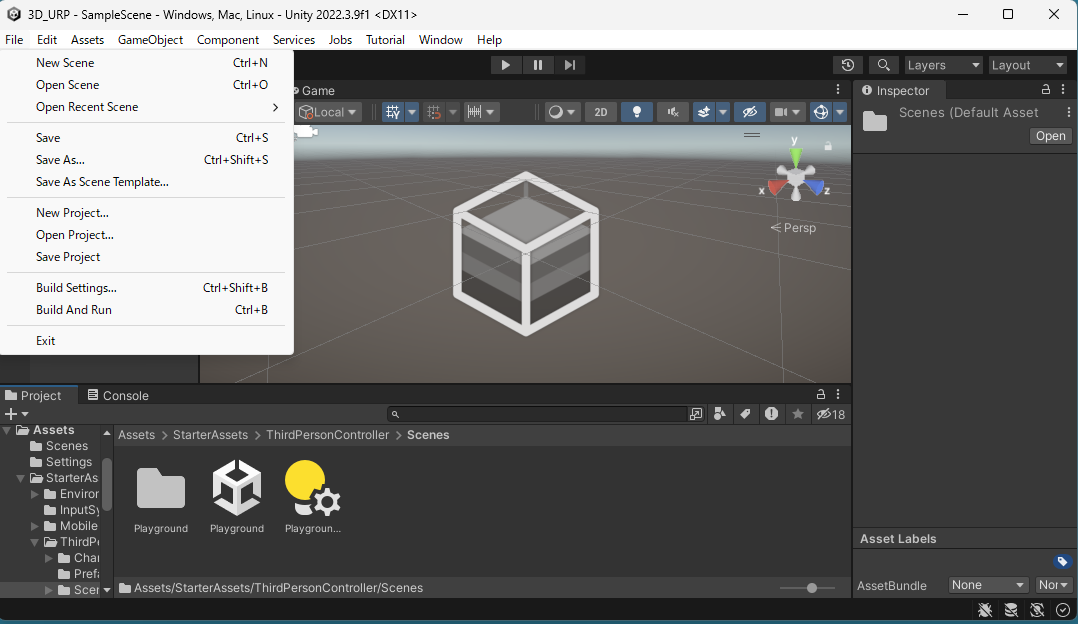Click the Step frame button

point(570,65)
